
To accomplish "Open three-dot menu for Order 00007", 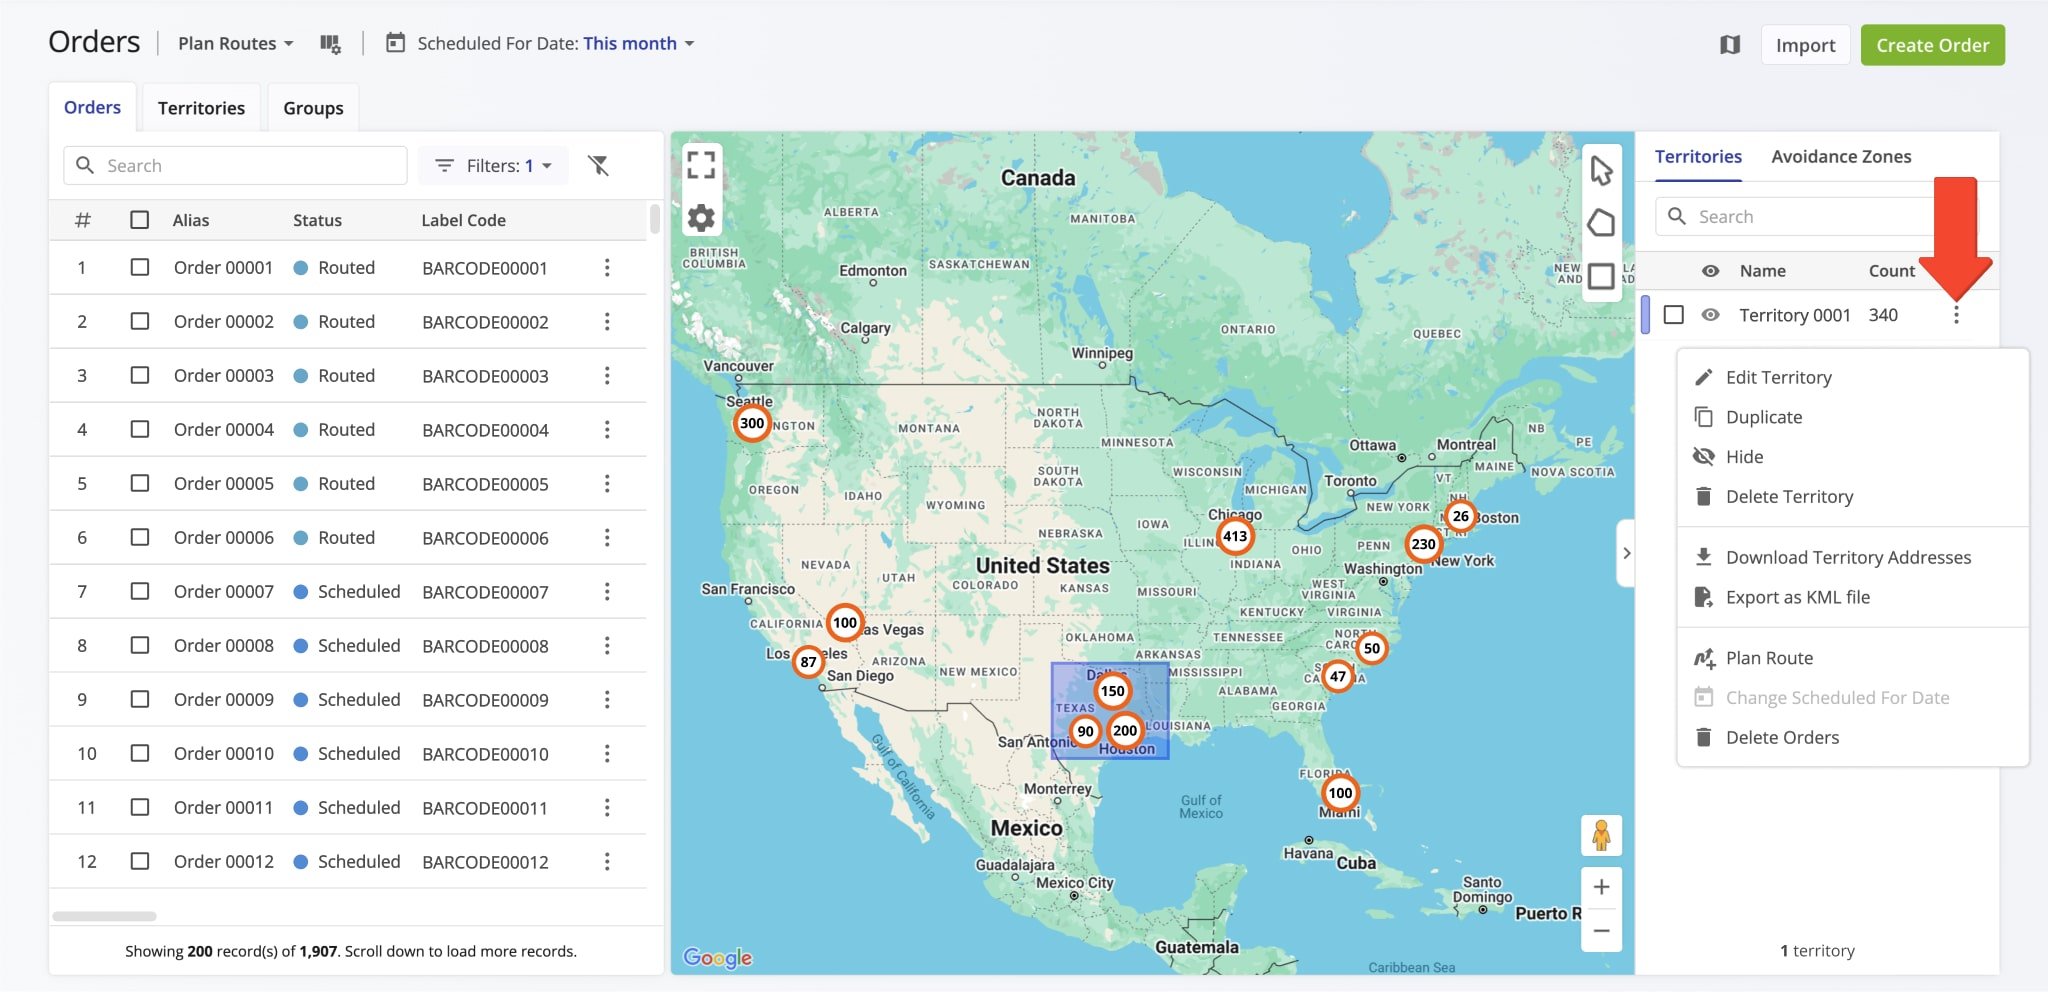I will coord(607,592).
